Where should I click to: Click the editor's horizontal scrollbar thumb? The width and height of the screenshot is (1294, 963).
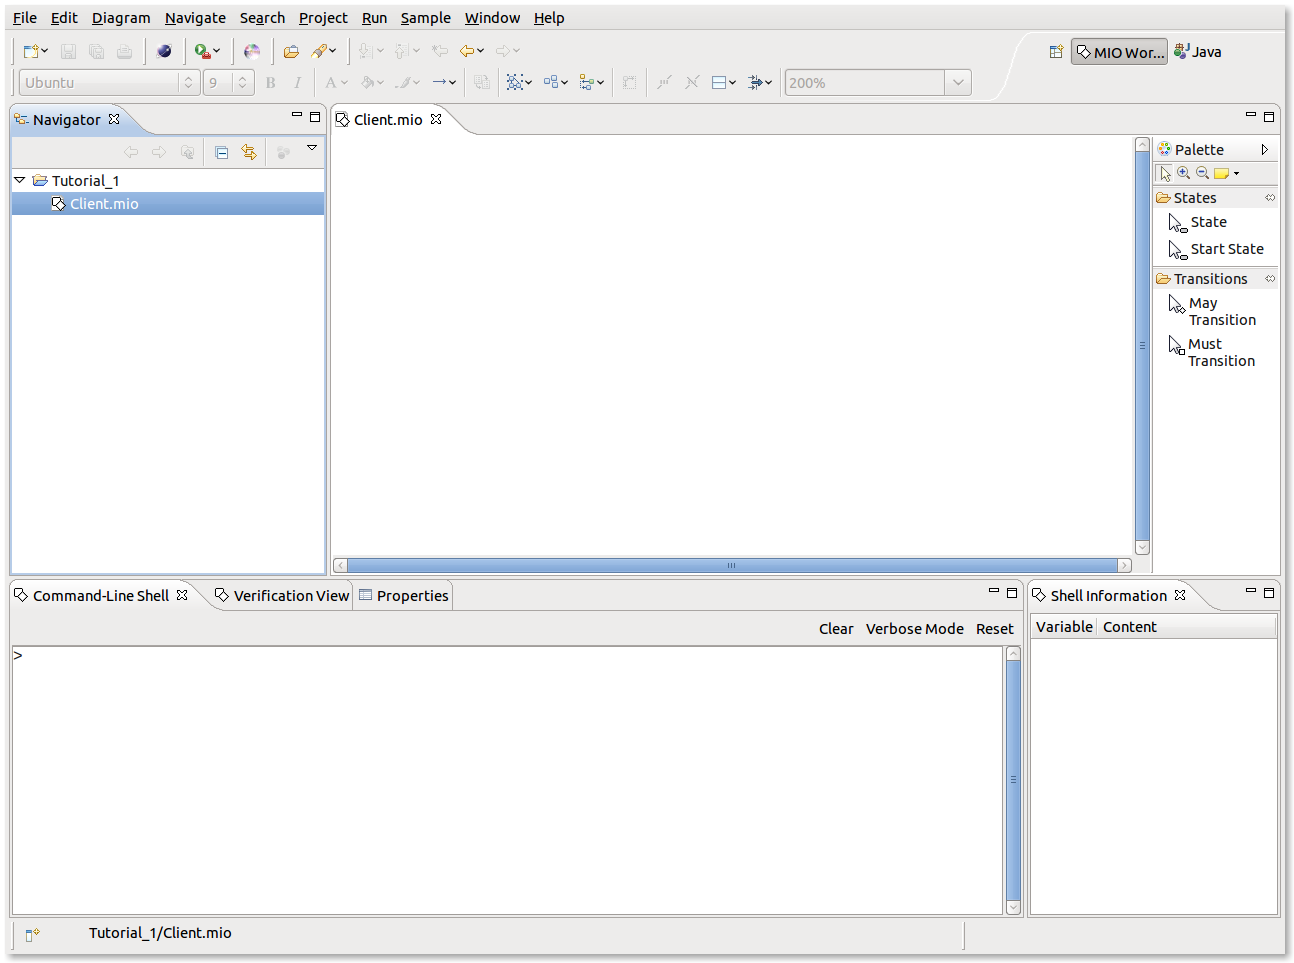click(732, 566)
